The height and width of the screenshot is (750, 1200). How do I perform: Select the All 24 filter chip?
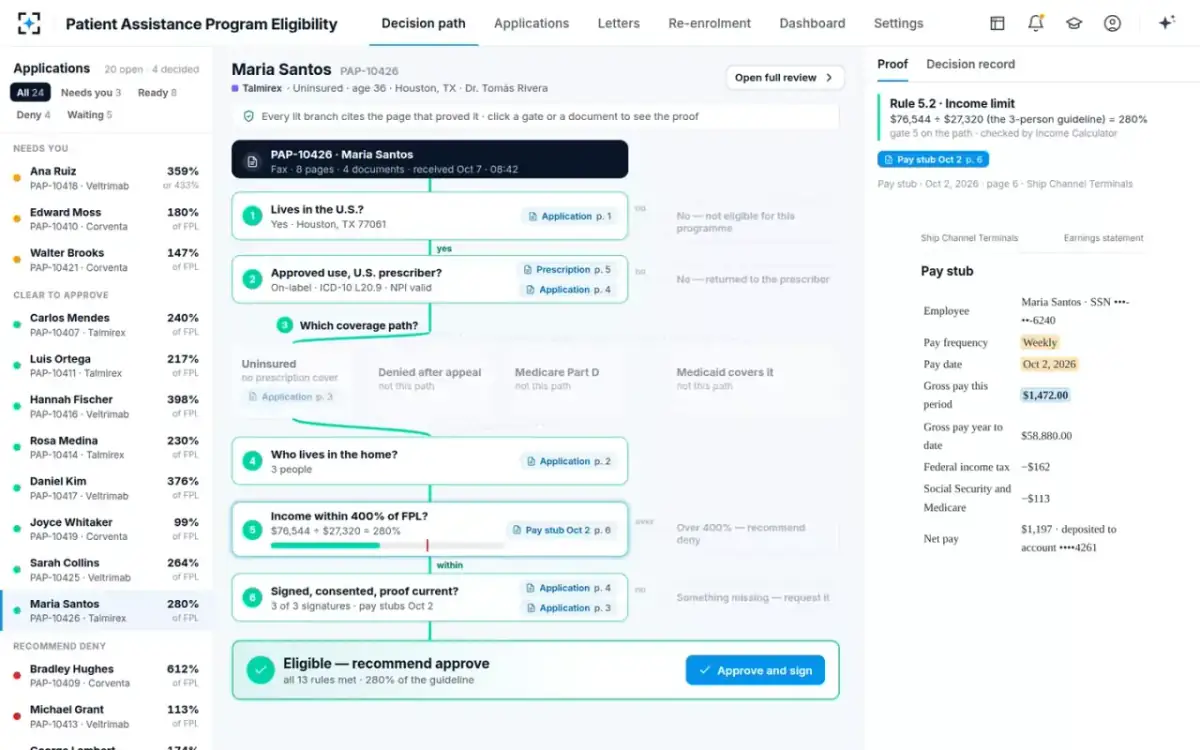30,93
